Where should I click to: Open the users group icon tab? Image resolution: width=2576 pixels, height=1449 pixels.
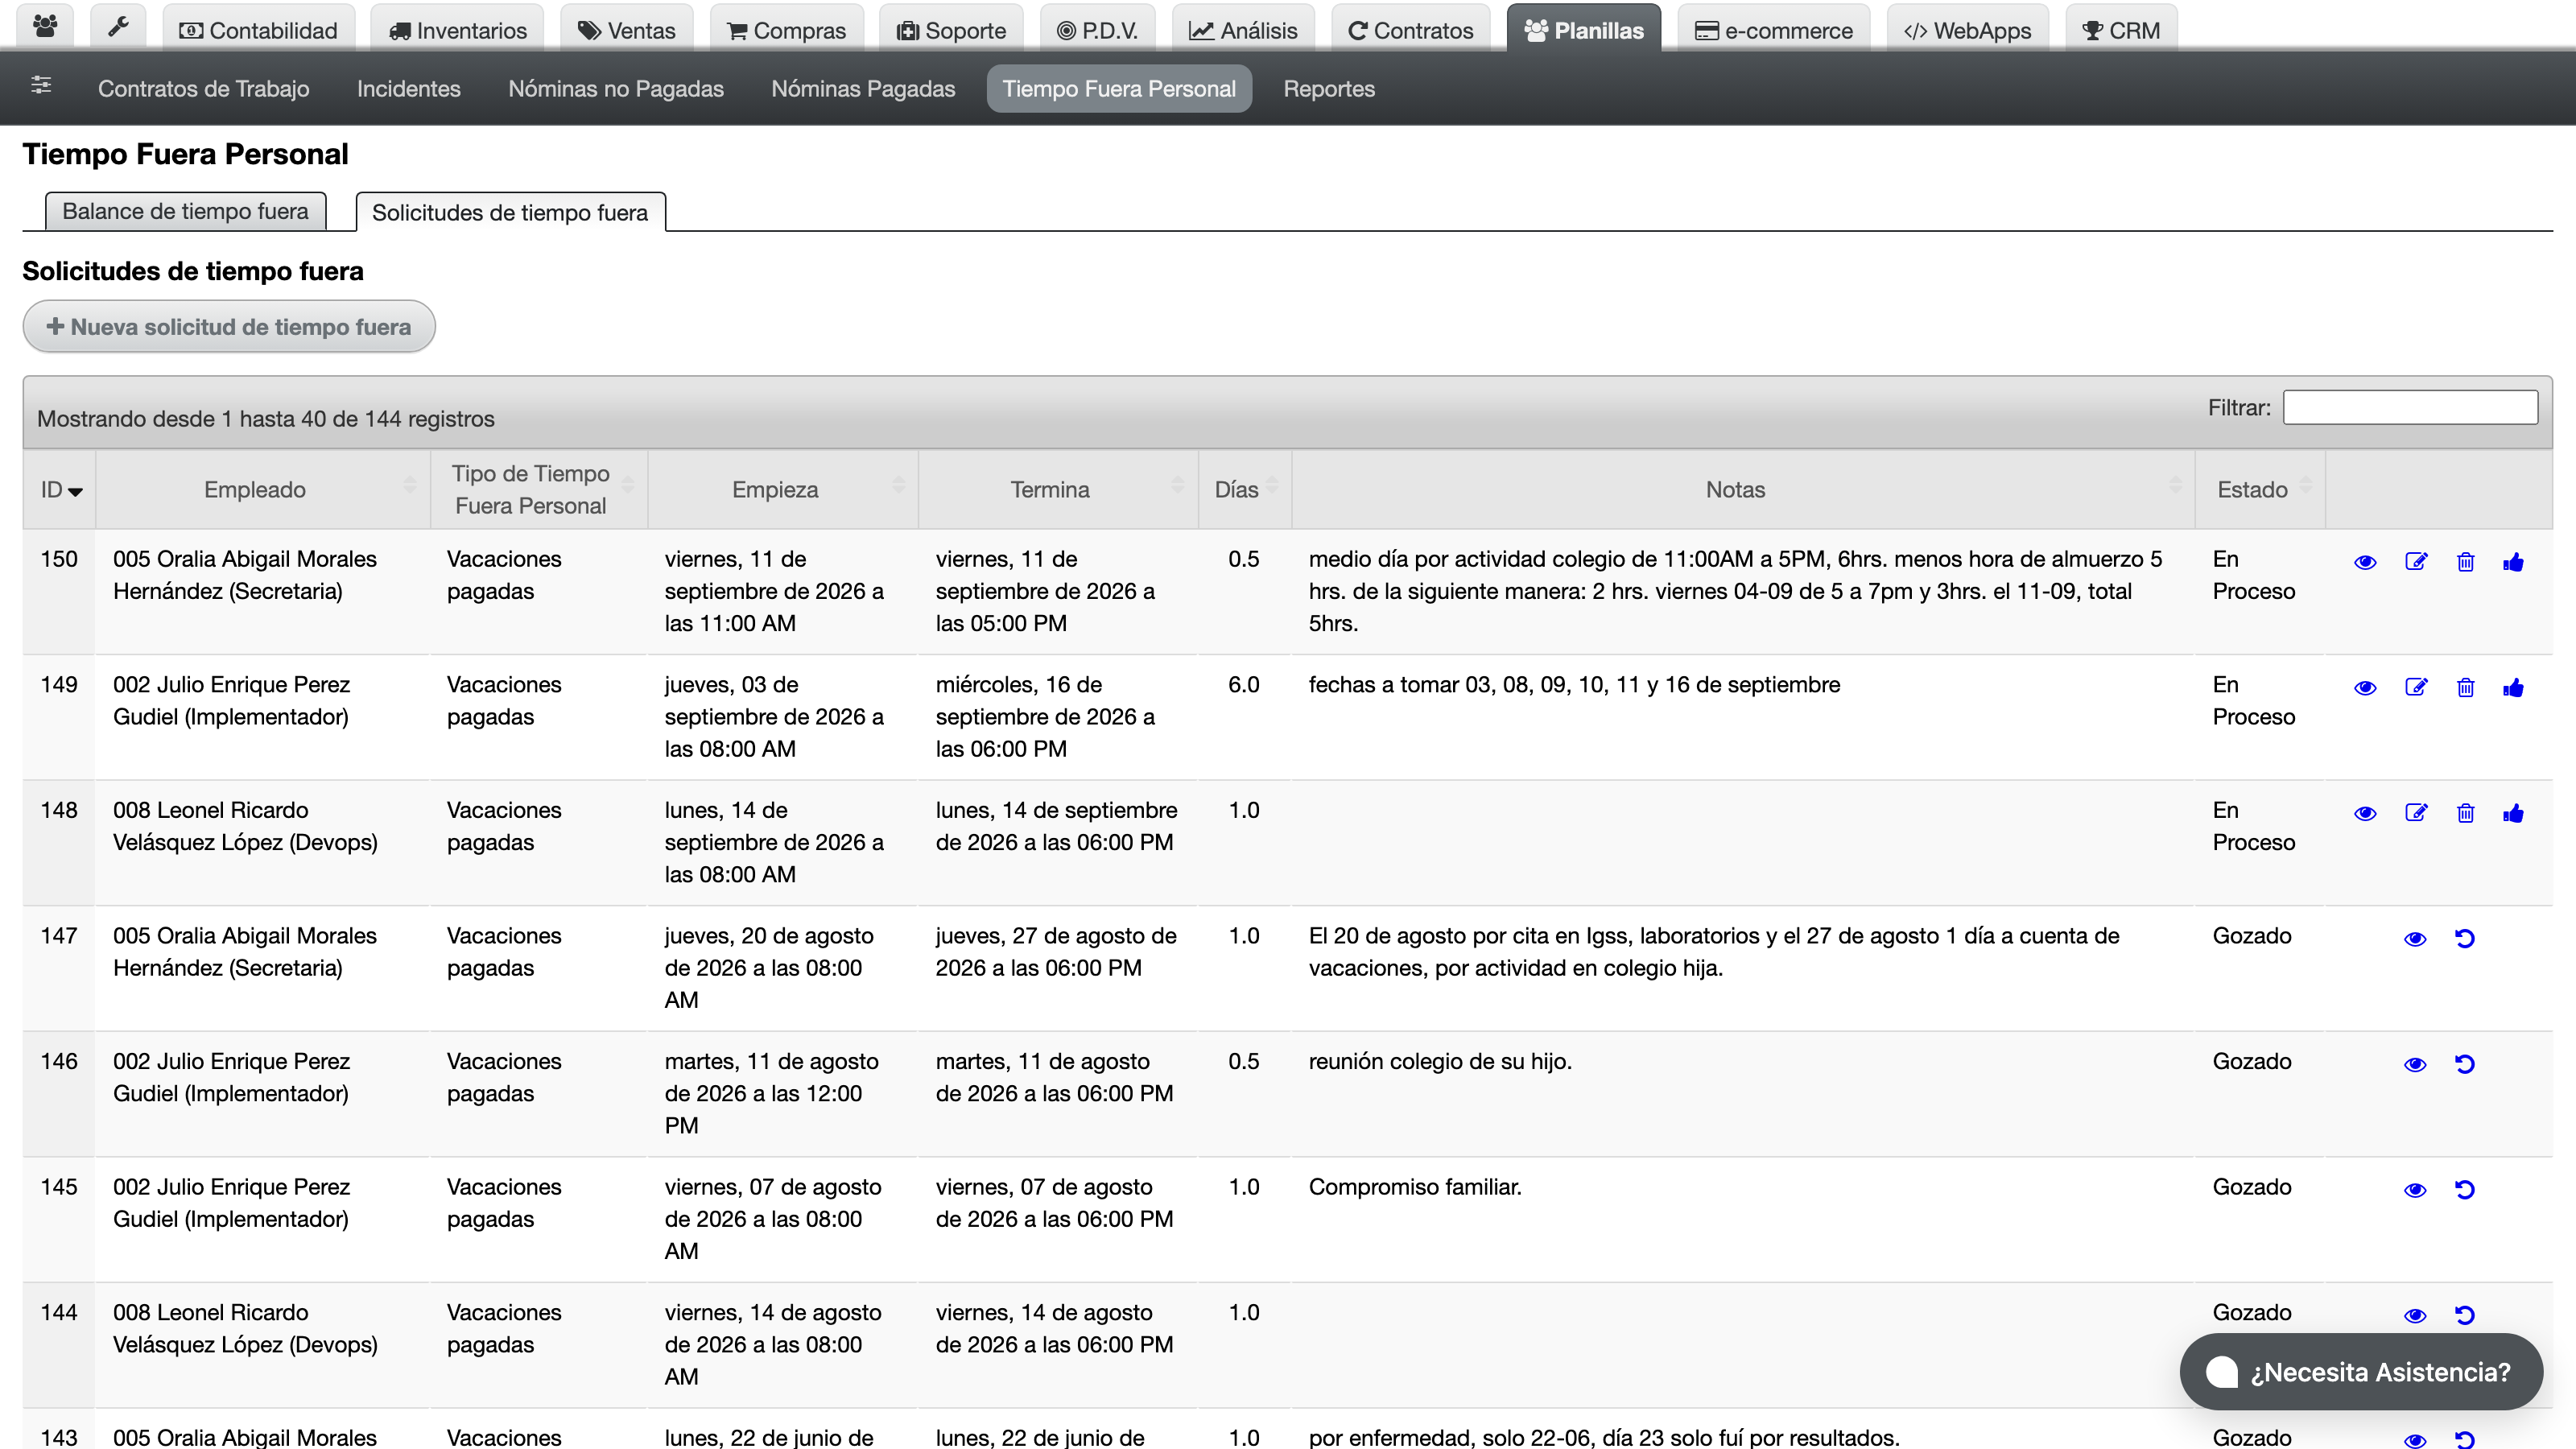[x=45, y=27]
